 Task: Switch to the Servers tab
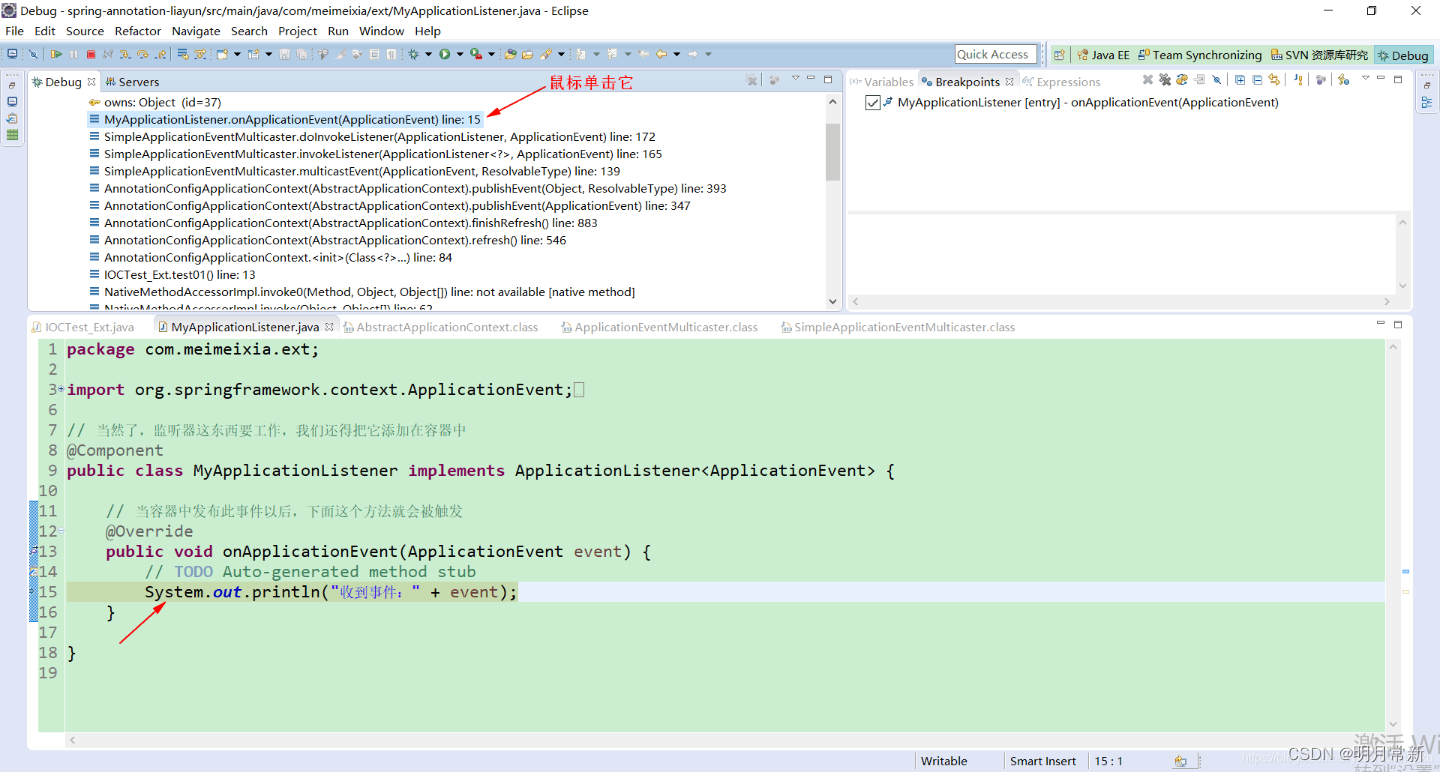click(x=132, y=82)
